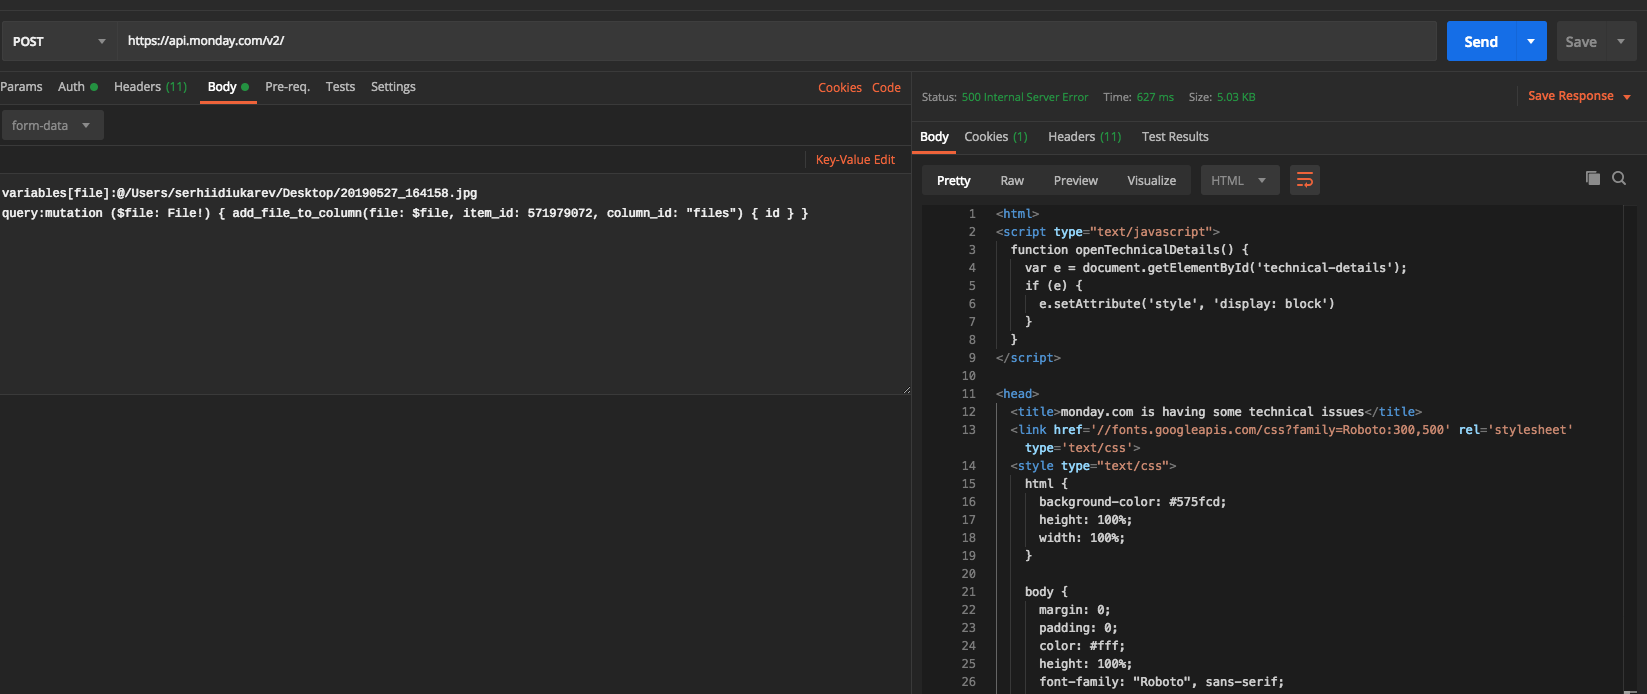Screen dimensions: 1647x694
Task: Open the Send button dropdown arrow
Action: (1531, 41)
